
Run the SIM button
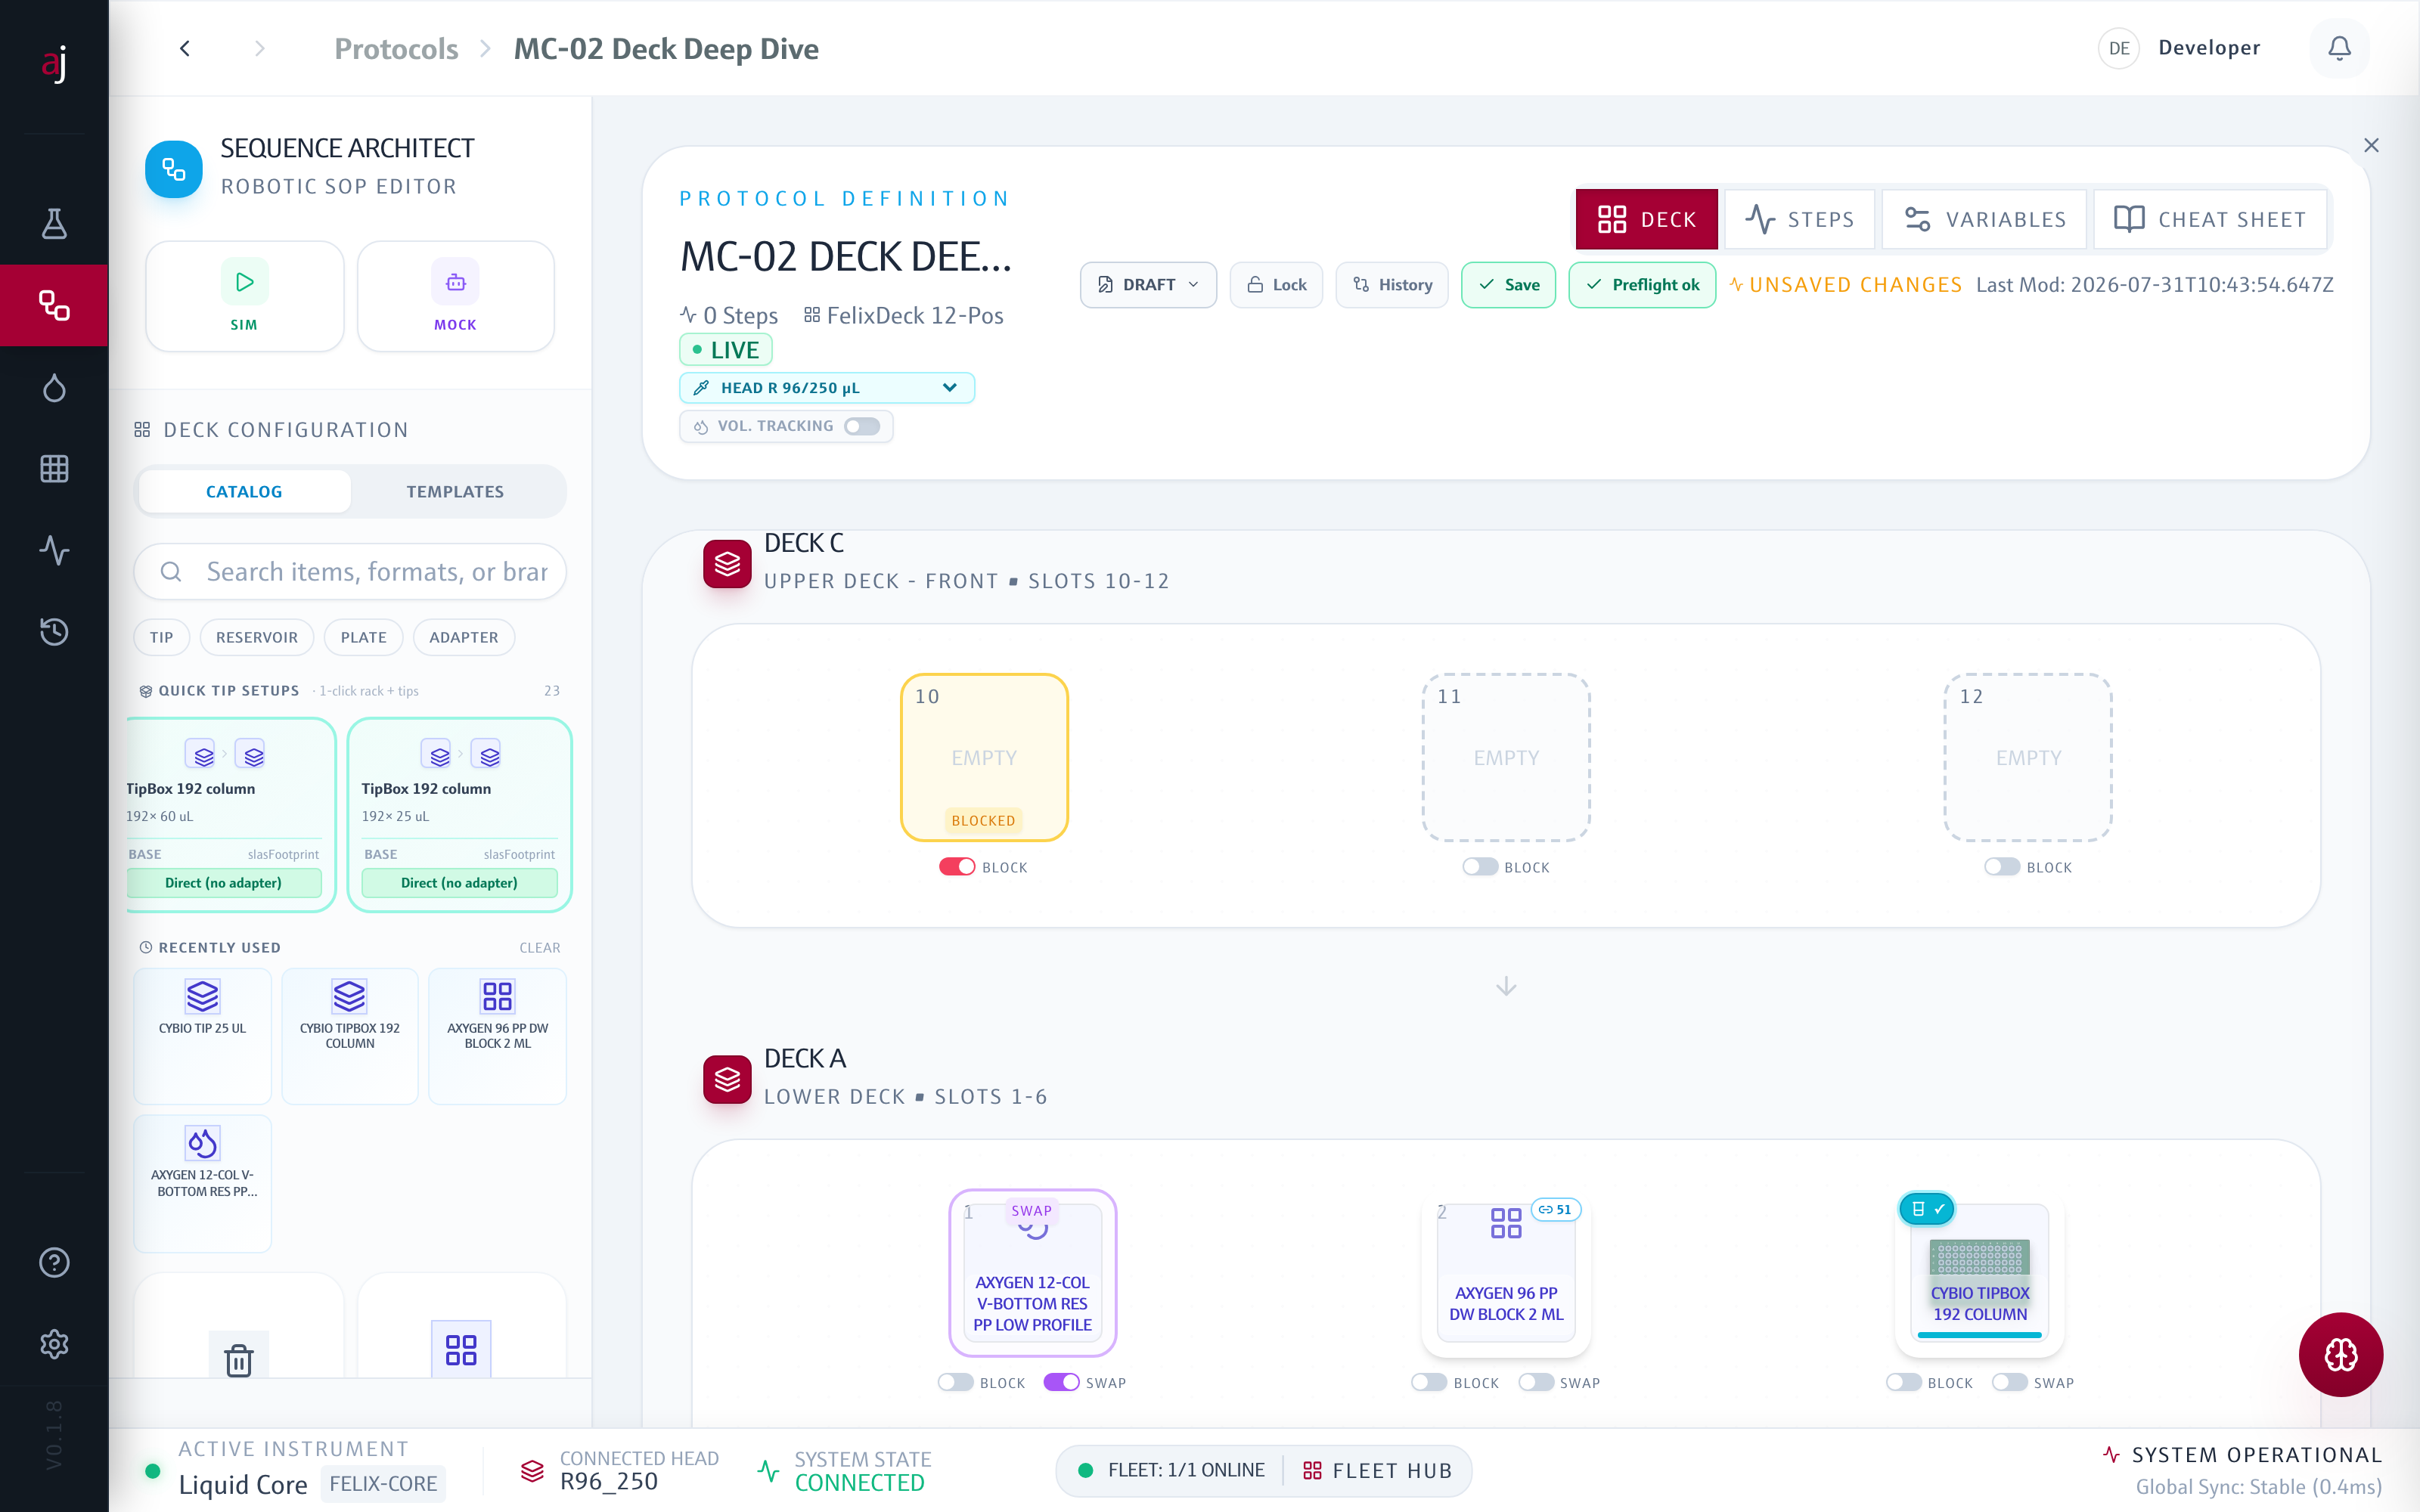[x=244, y=296]
